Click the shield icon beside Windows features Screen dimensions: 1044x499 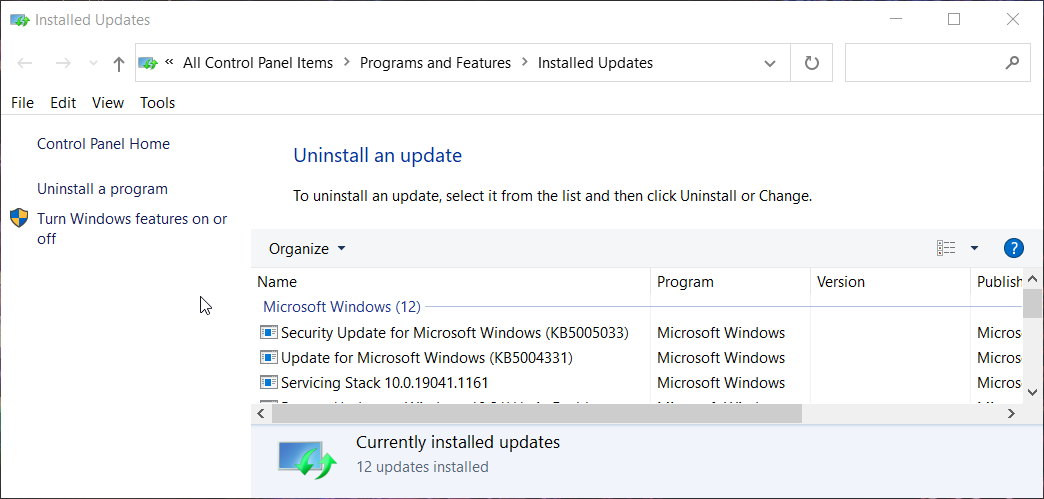19,218
